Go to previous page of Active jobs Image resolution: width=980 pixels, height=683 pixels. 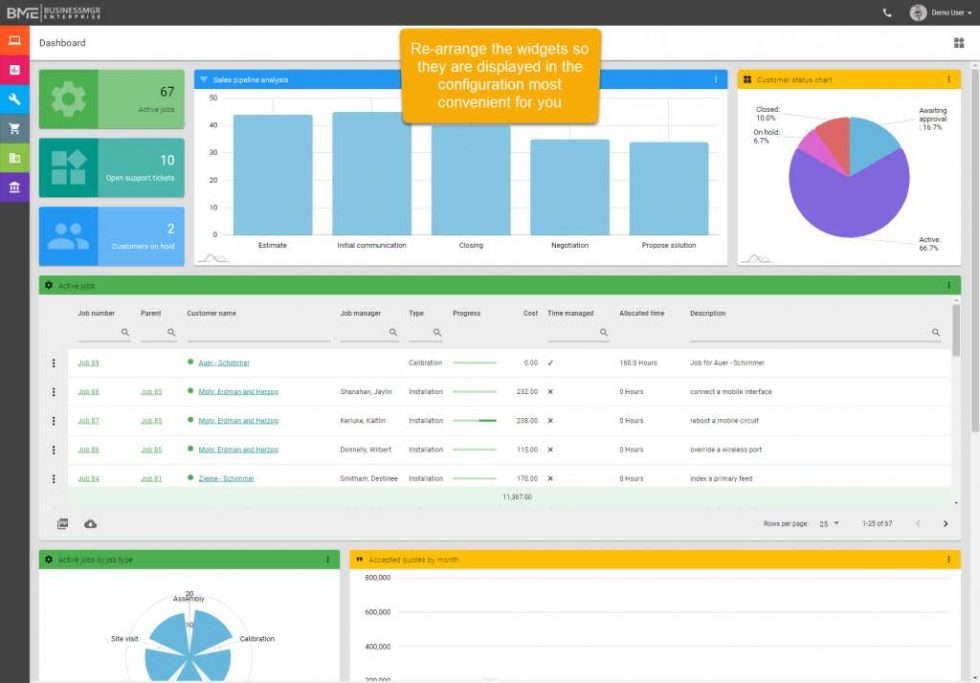[x=918, y=524]
